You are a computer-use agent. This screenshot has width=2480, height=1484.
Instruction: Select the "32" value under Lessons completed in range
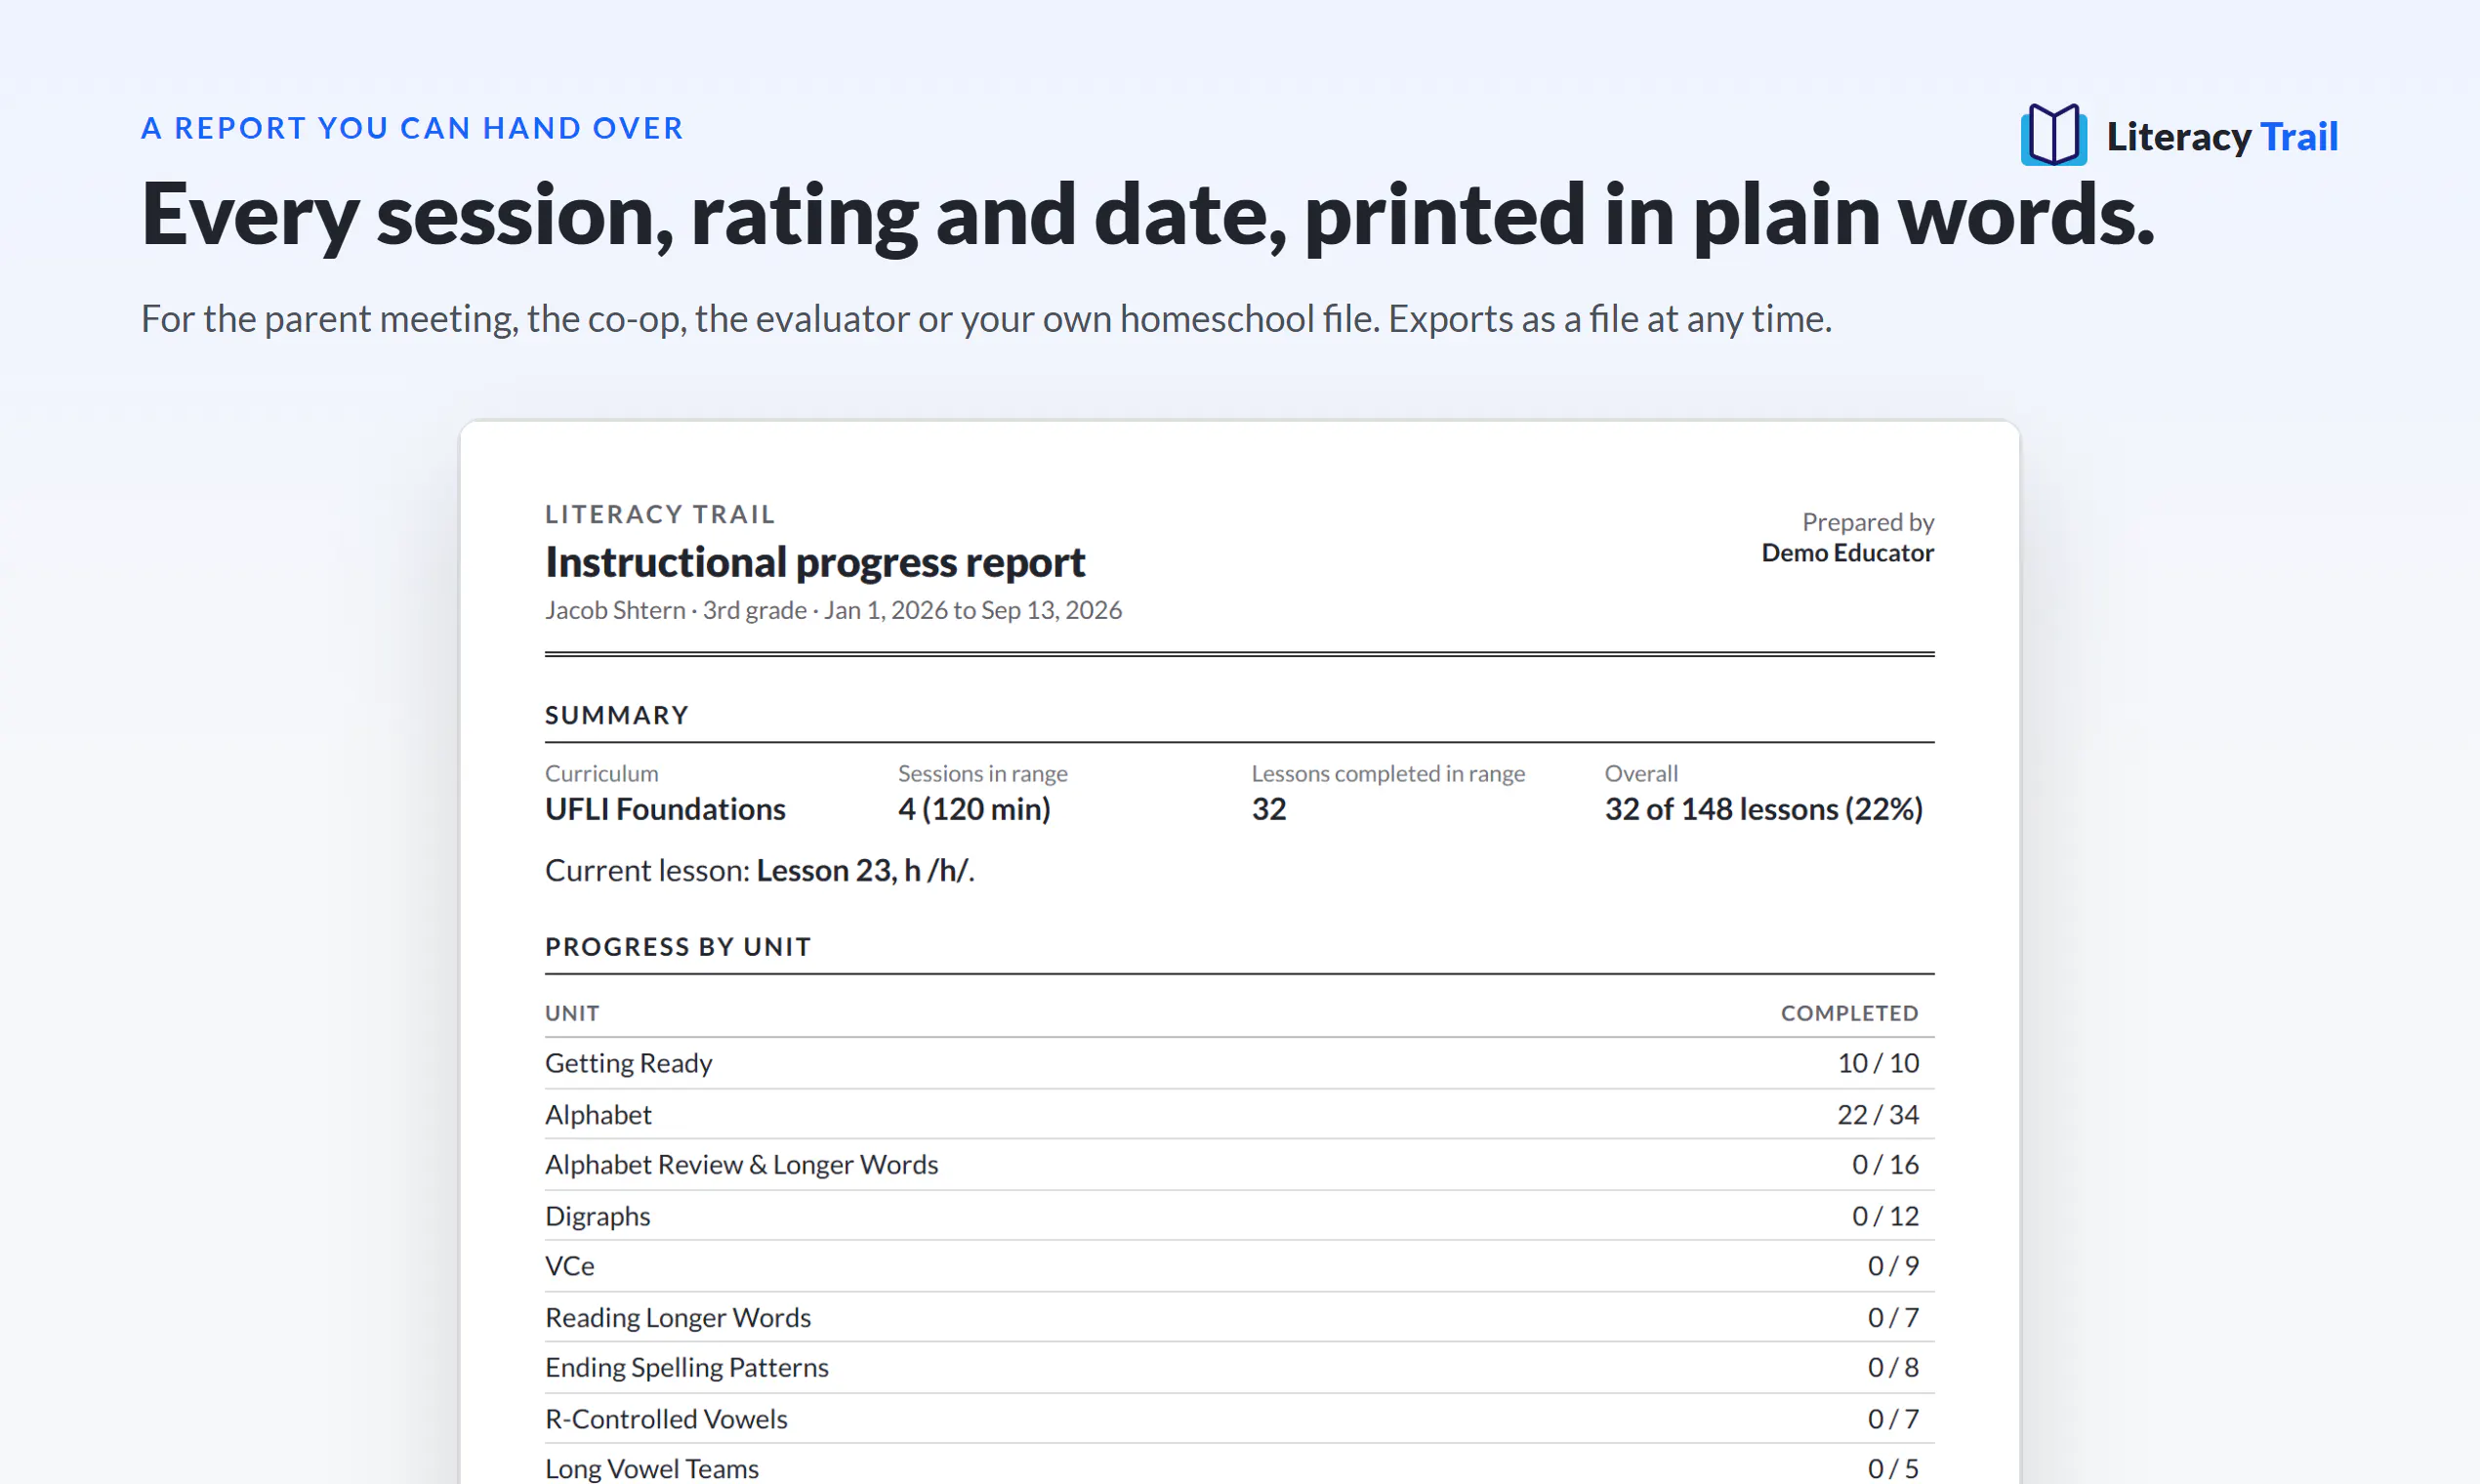point(1269,809)
